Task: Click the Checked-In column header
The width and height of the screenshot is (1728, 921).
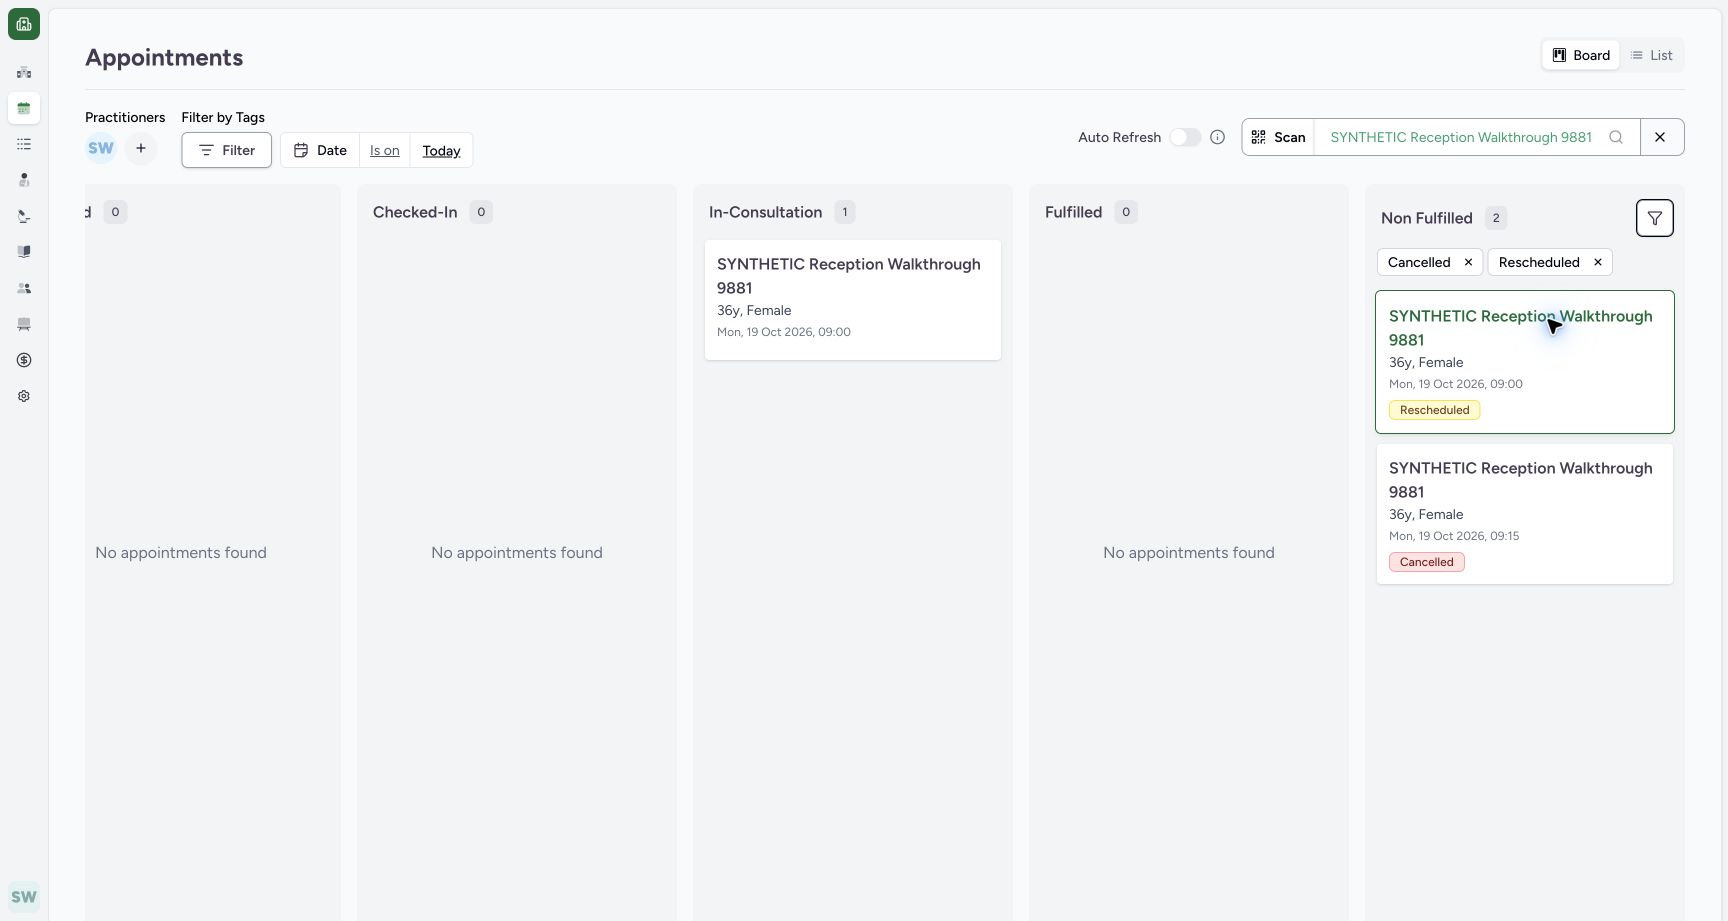Action: coord(415,212)
